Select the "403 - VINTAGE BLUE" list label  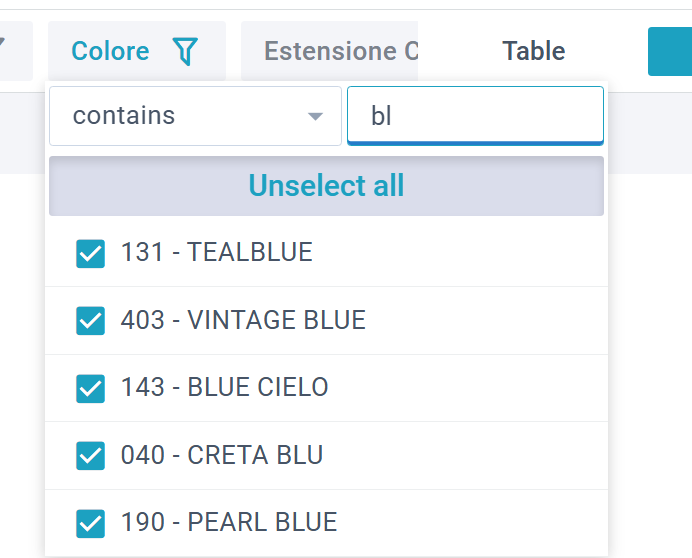coord(243,320)
